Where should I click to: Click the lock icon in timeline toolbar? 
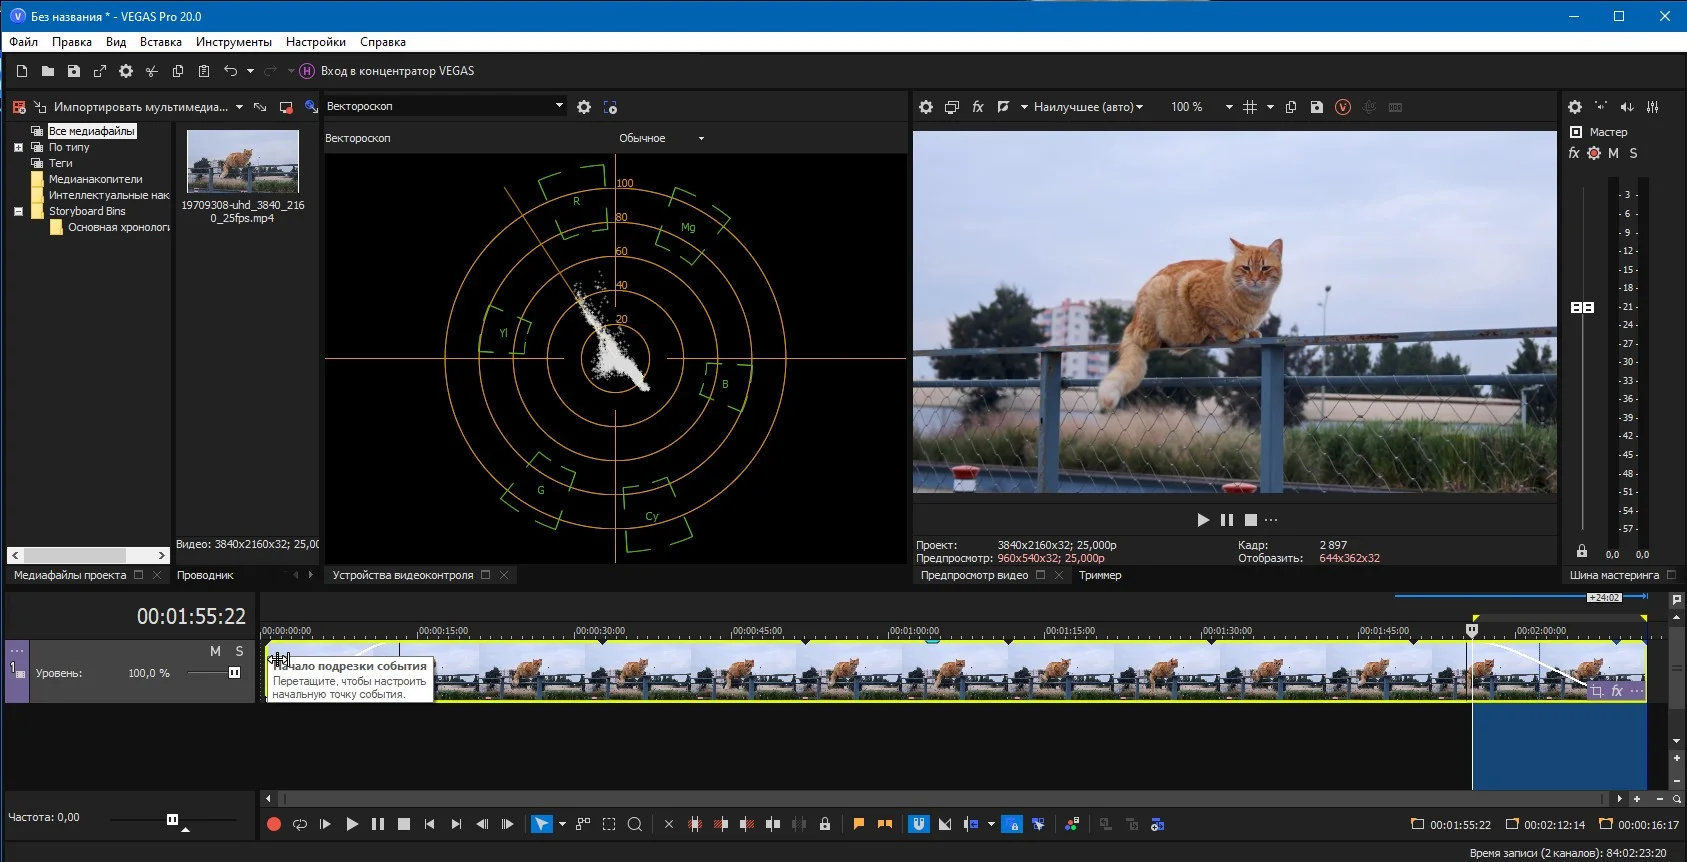(824, 825)
